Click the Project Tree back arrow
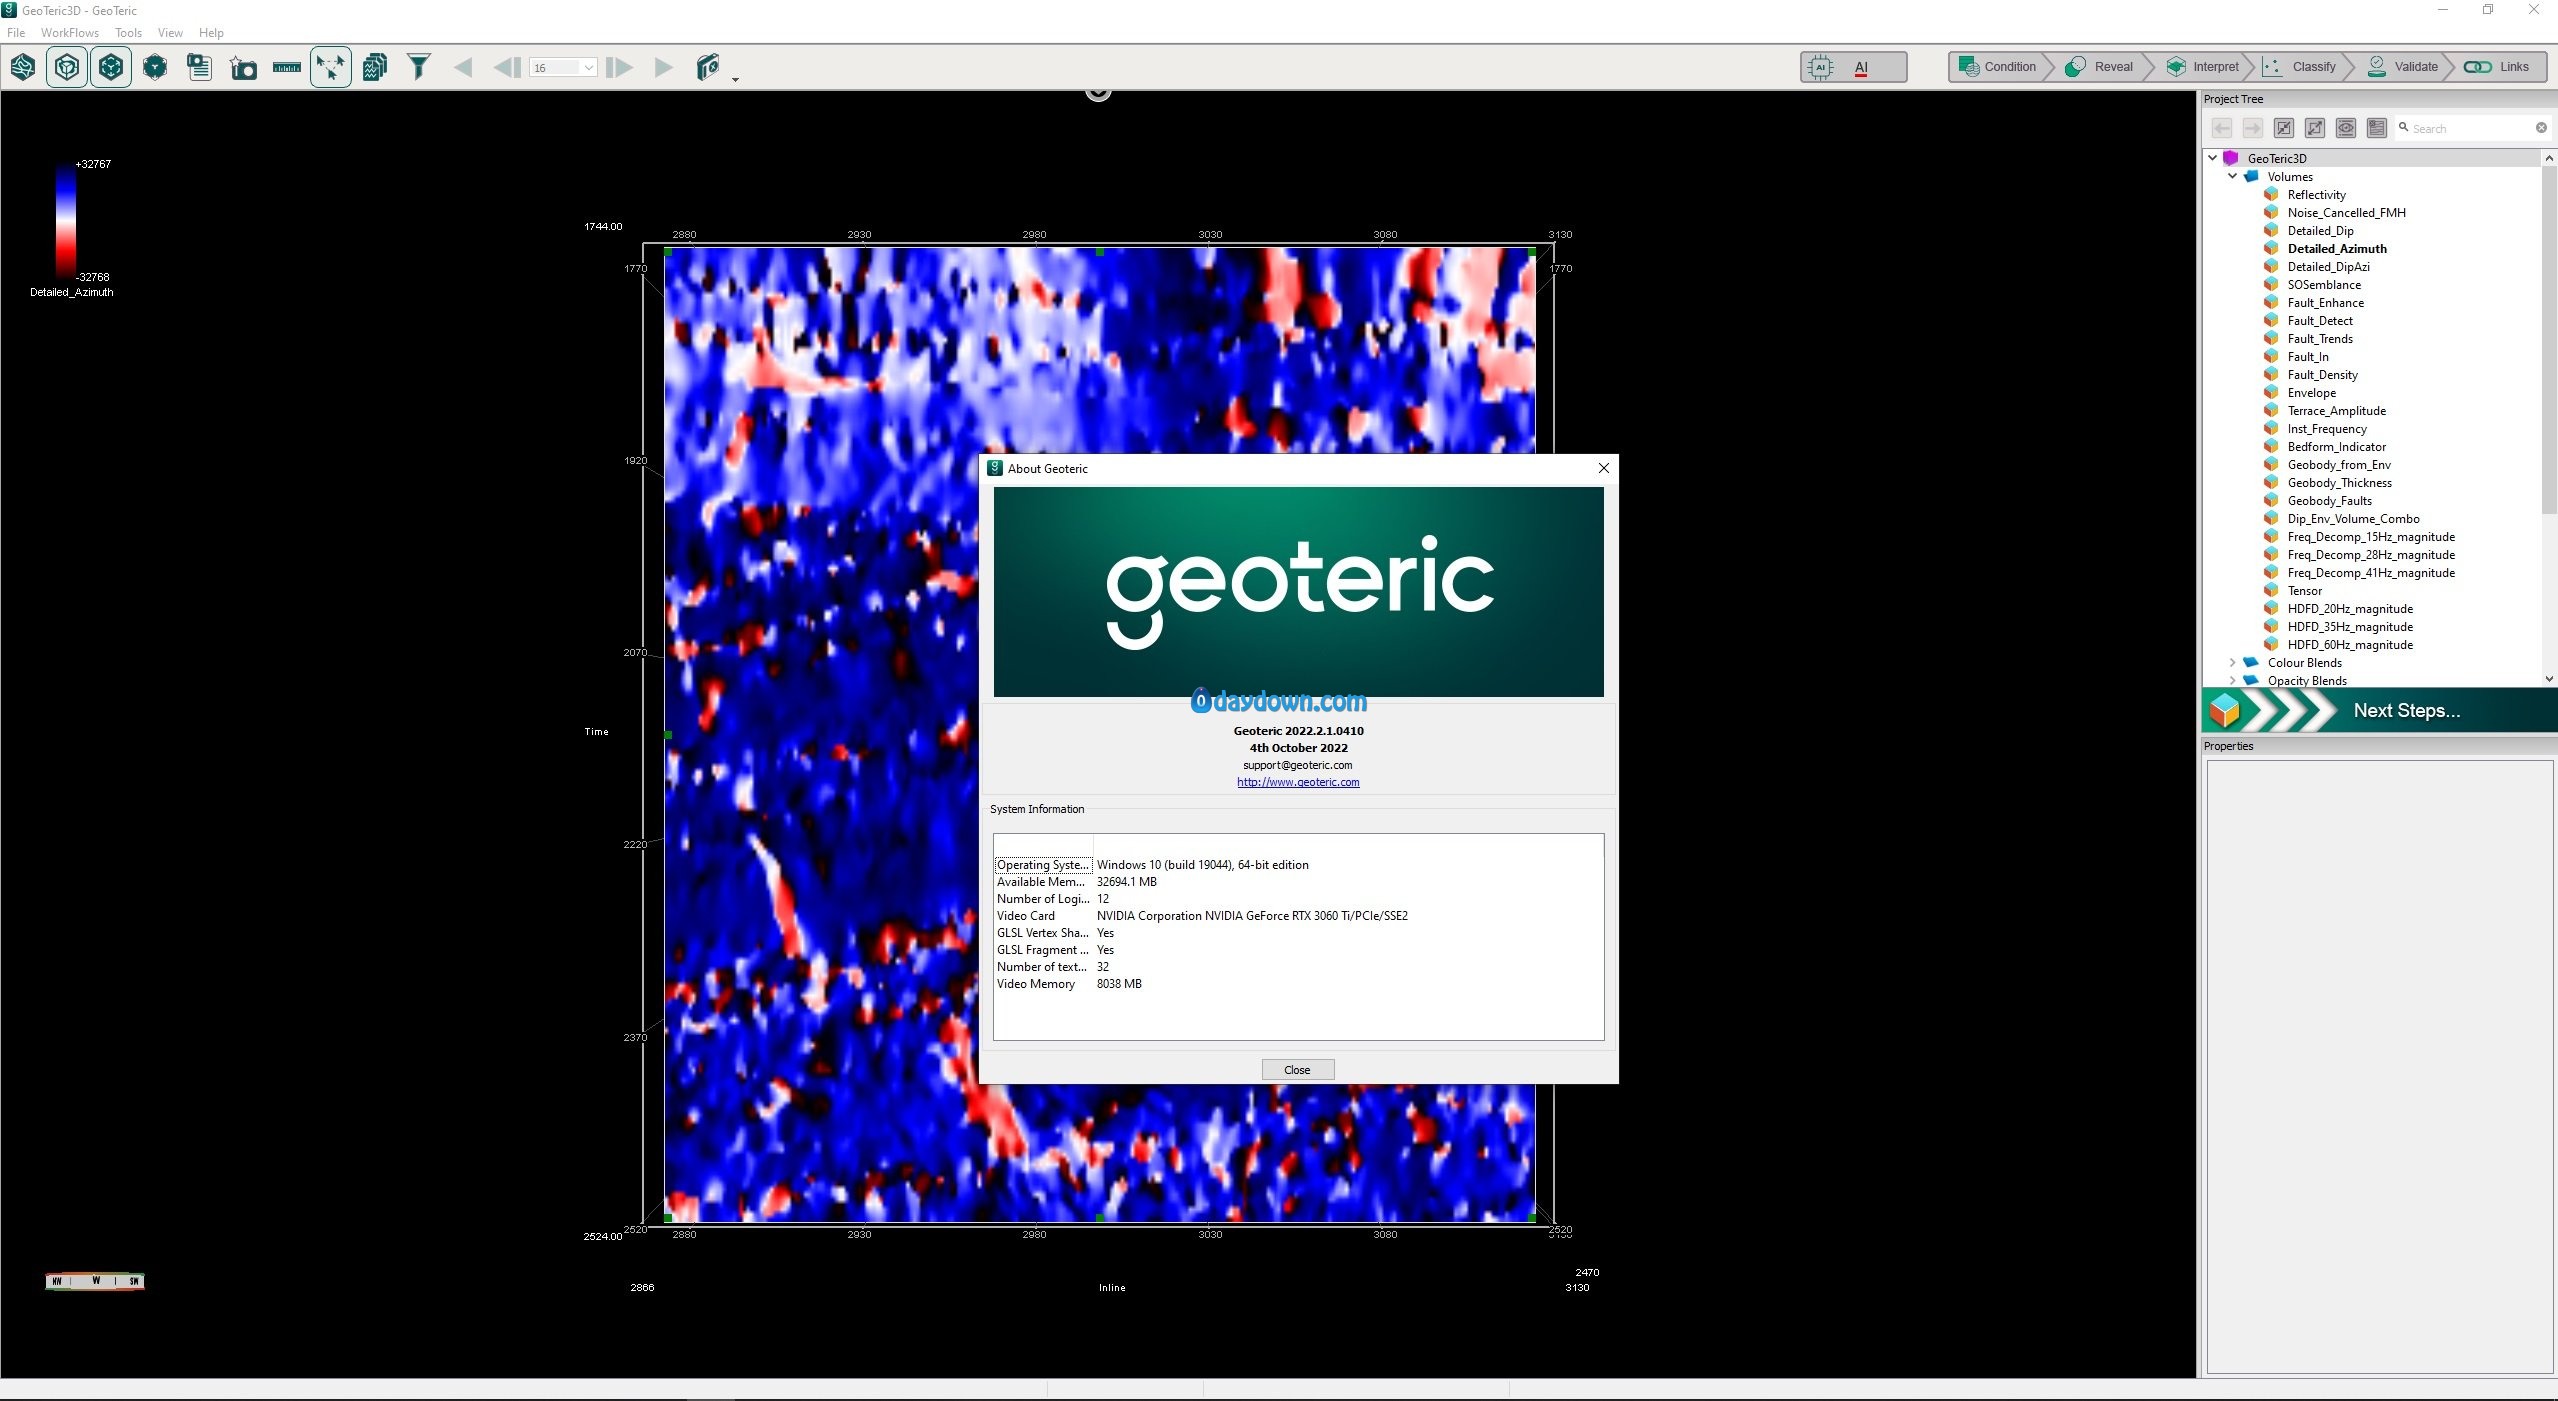Image resolution: width=2558 pixels, height=1401 pixels. (2222, 128)
